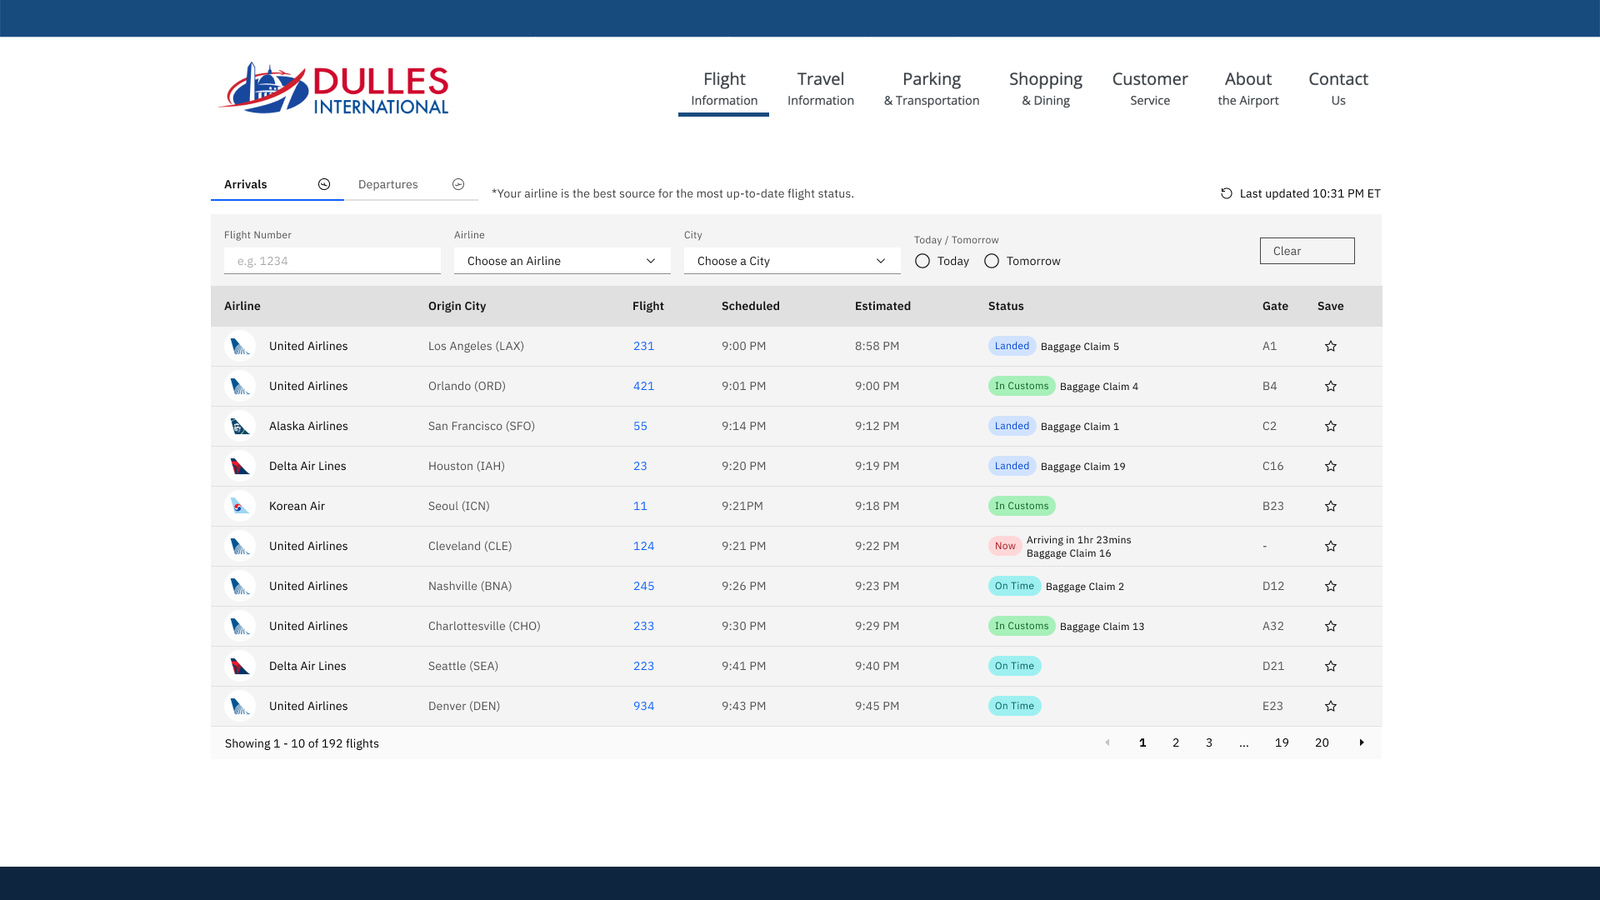The image size is (1600, 900).
Task: Go to page 19
Action: tap(1282, 743)
